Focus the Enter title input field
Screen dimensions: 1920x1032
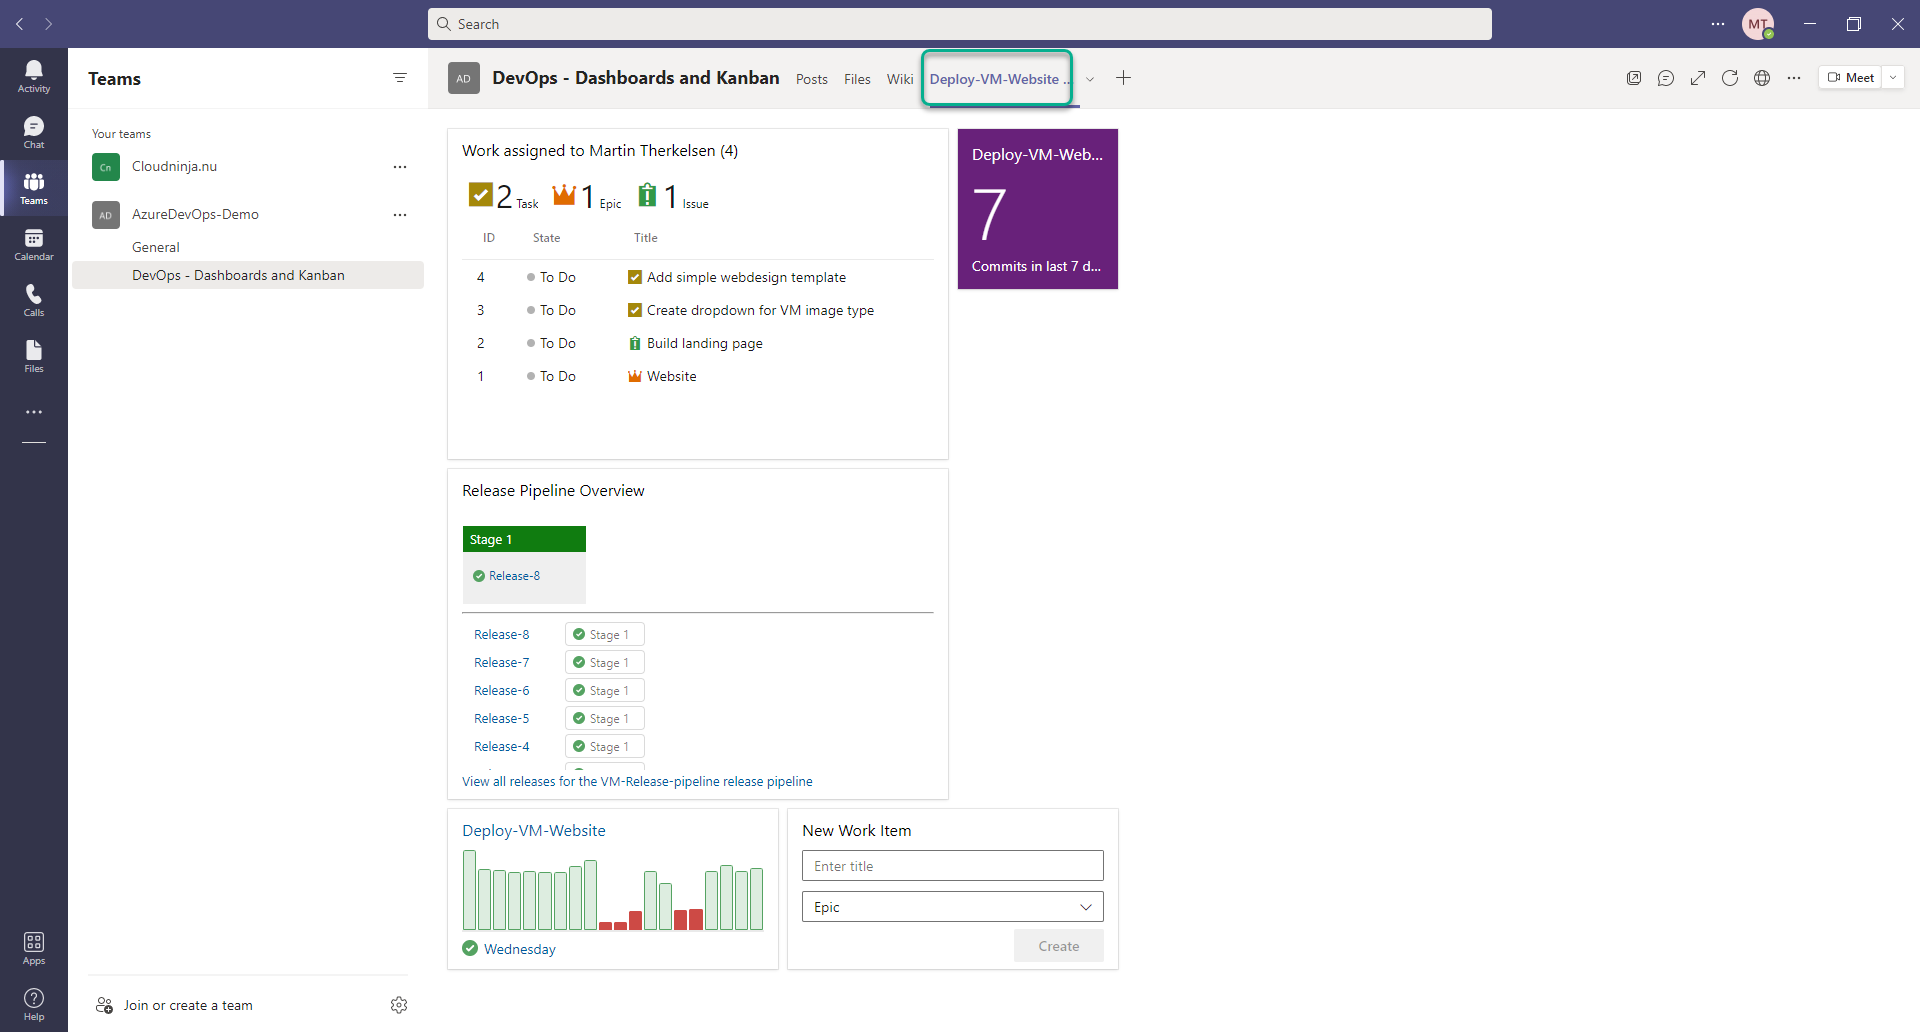click(x=953, y=866)
